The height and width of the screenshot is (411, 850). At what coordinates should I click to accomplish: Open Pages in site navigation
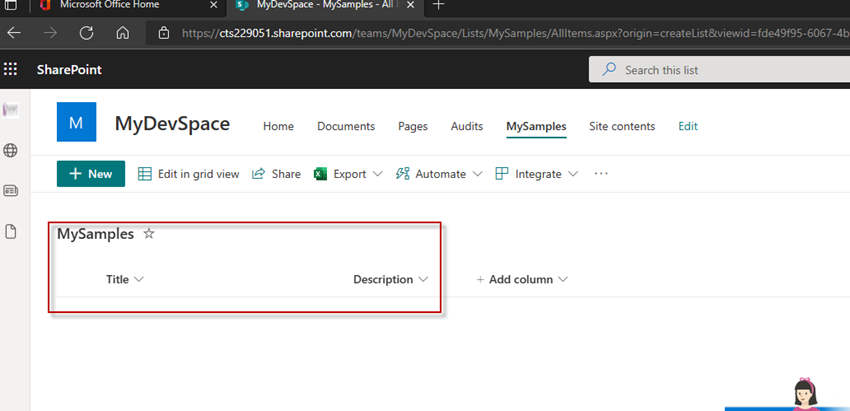point(413,126)
